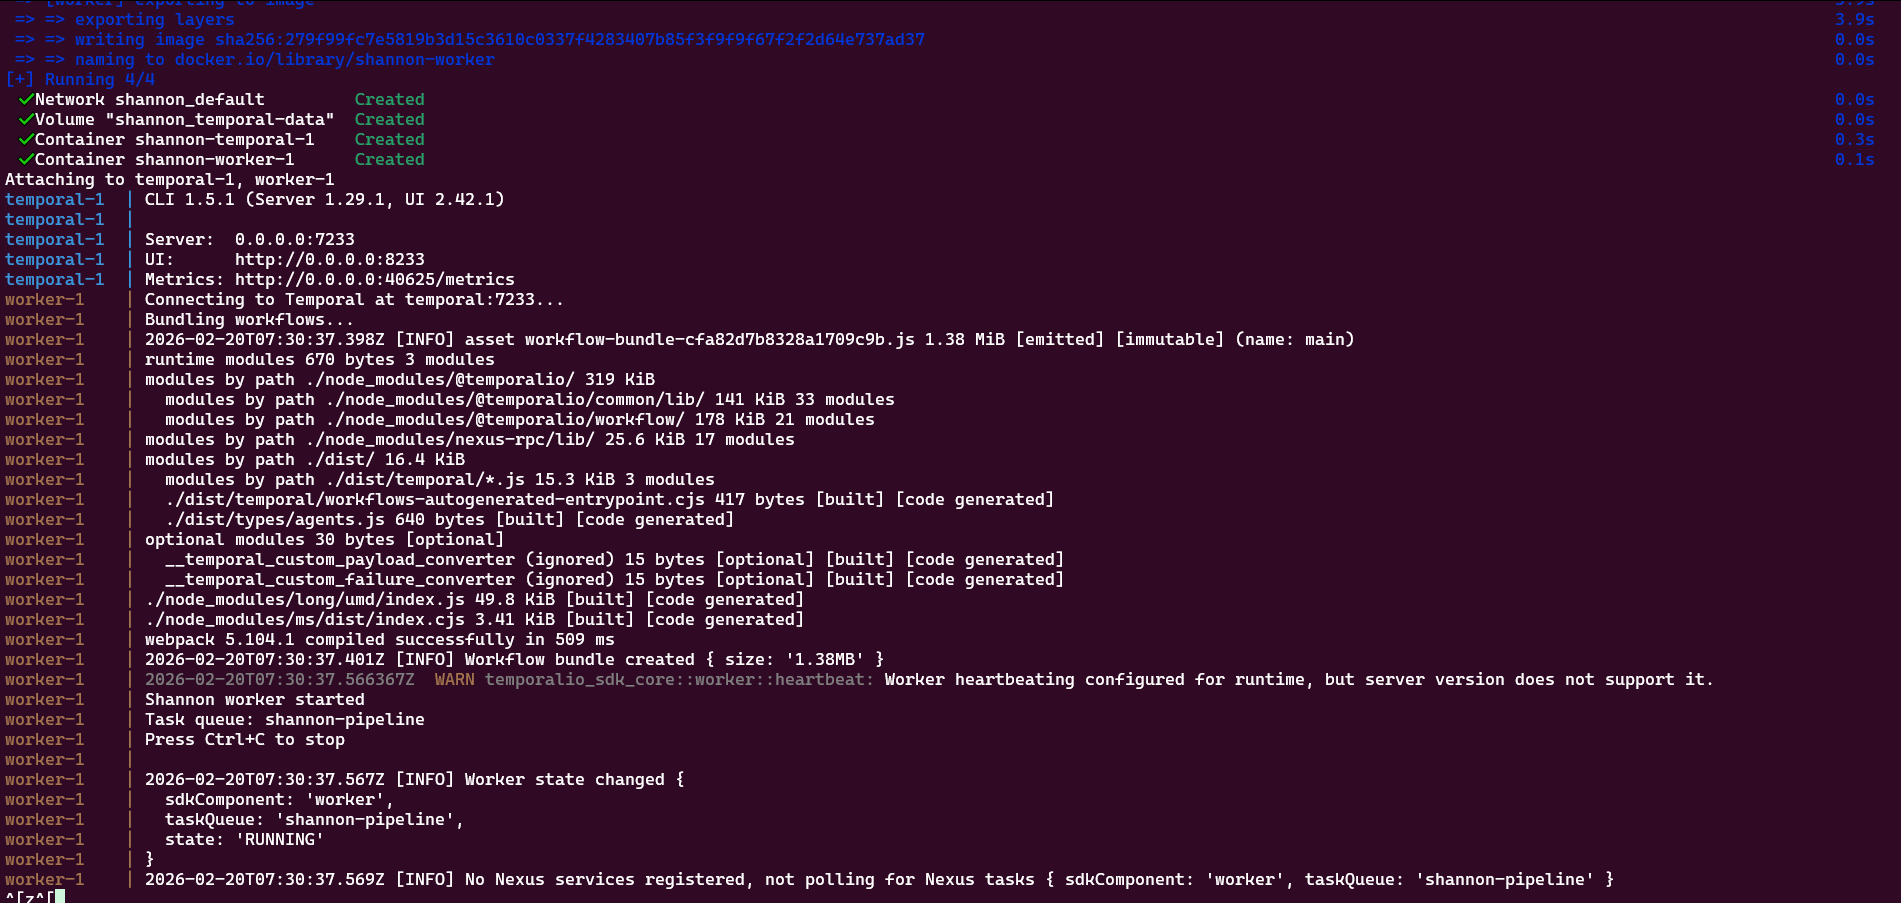Image resolution: width=1901 pixels, height=903 pixels.
Task: Click "Created" status for Network shannon_default
Action: (x=389, y=99)
